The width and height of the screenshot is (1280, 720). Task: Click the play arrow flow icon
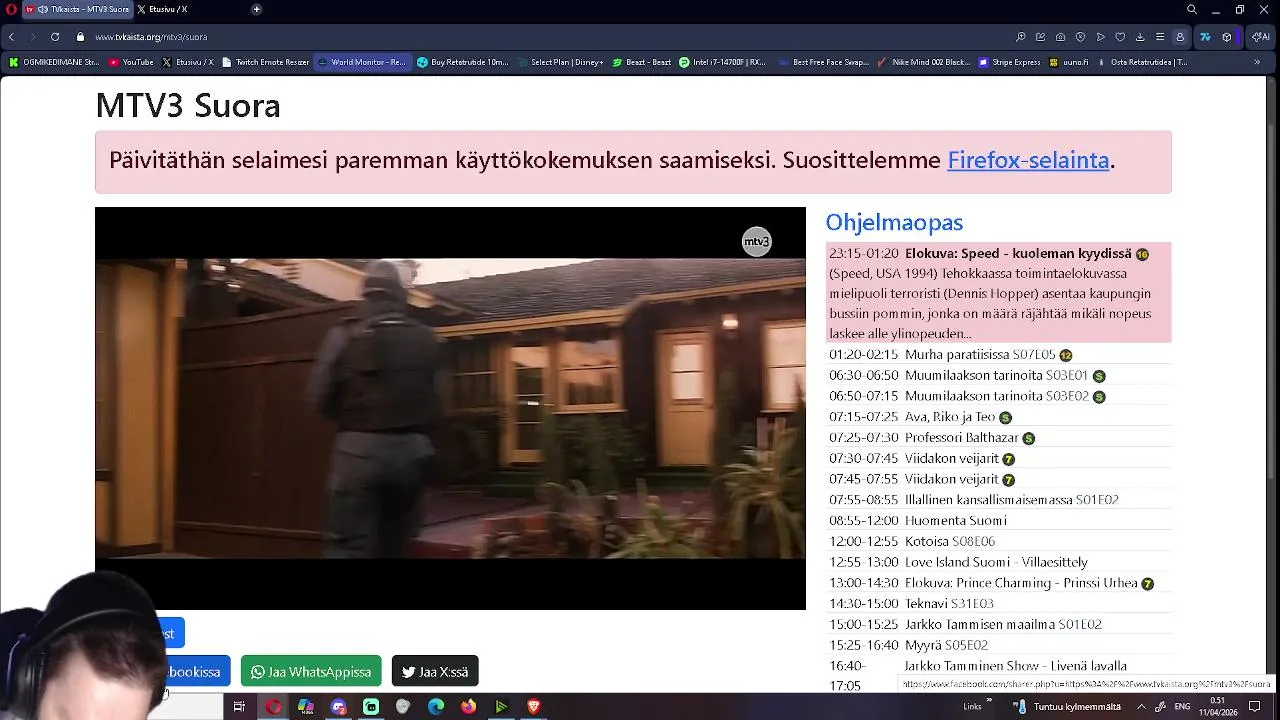pos(1100,37)
